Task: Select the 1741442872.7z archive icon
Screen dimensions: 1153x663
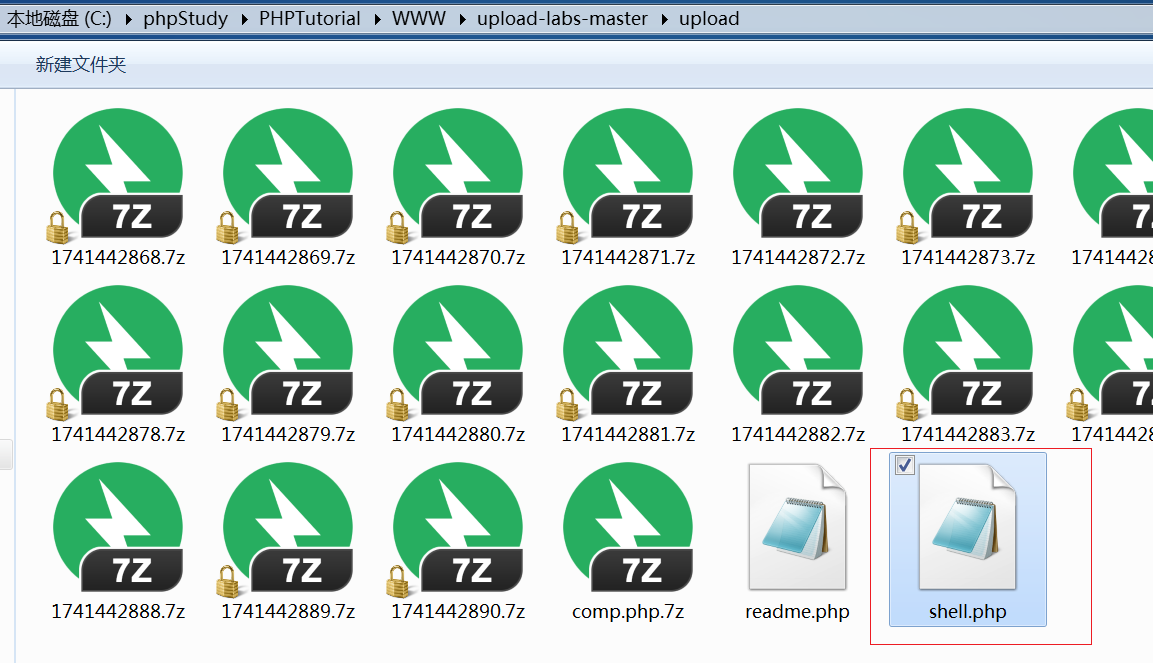Action: (797, 175)
